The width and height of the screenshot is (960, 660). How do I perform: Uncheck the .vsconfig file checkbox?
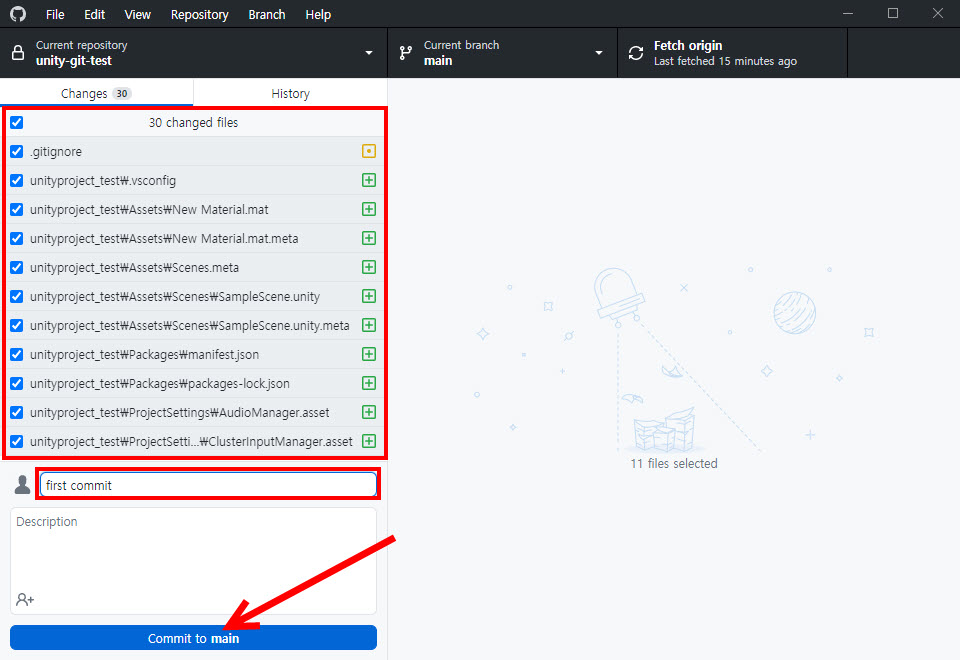tap(17, 181)
